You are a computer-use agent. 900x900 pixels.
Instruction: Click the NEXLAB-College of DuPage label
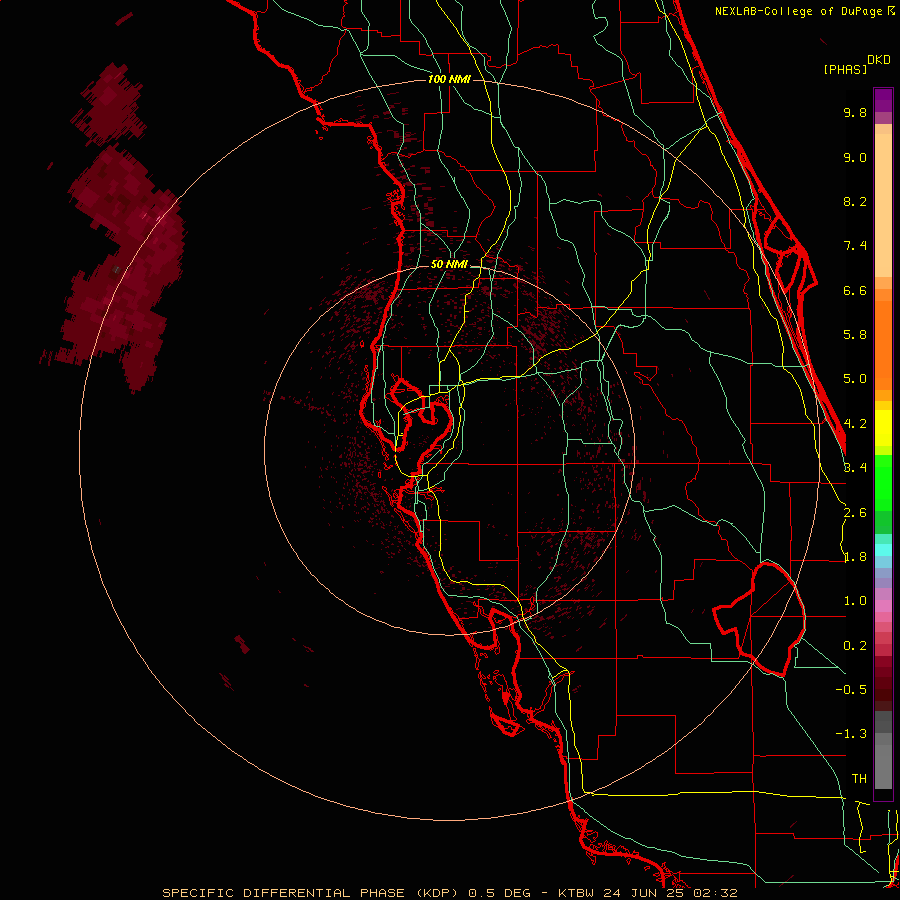(800, 11)
